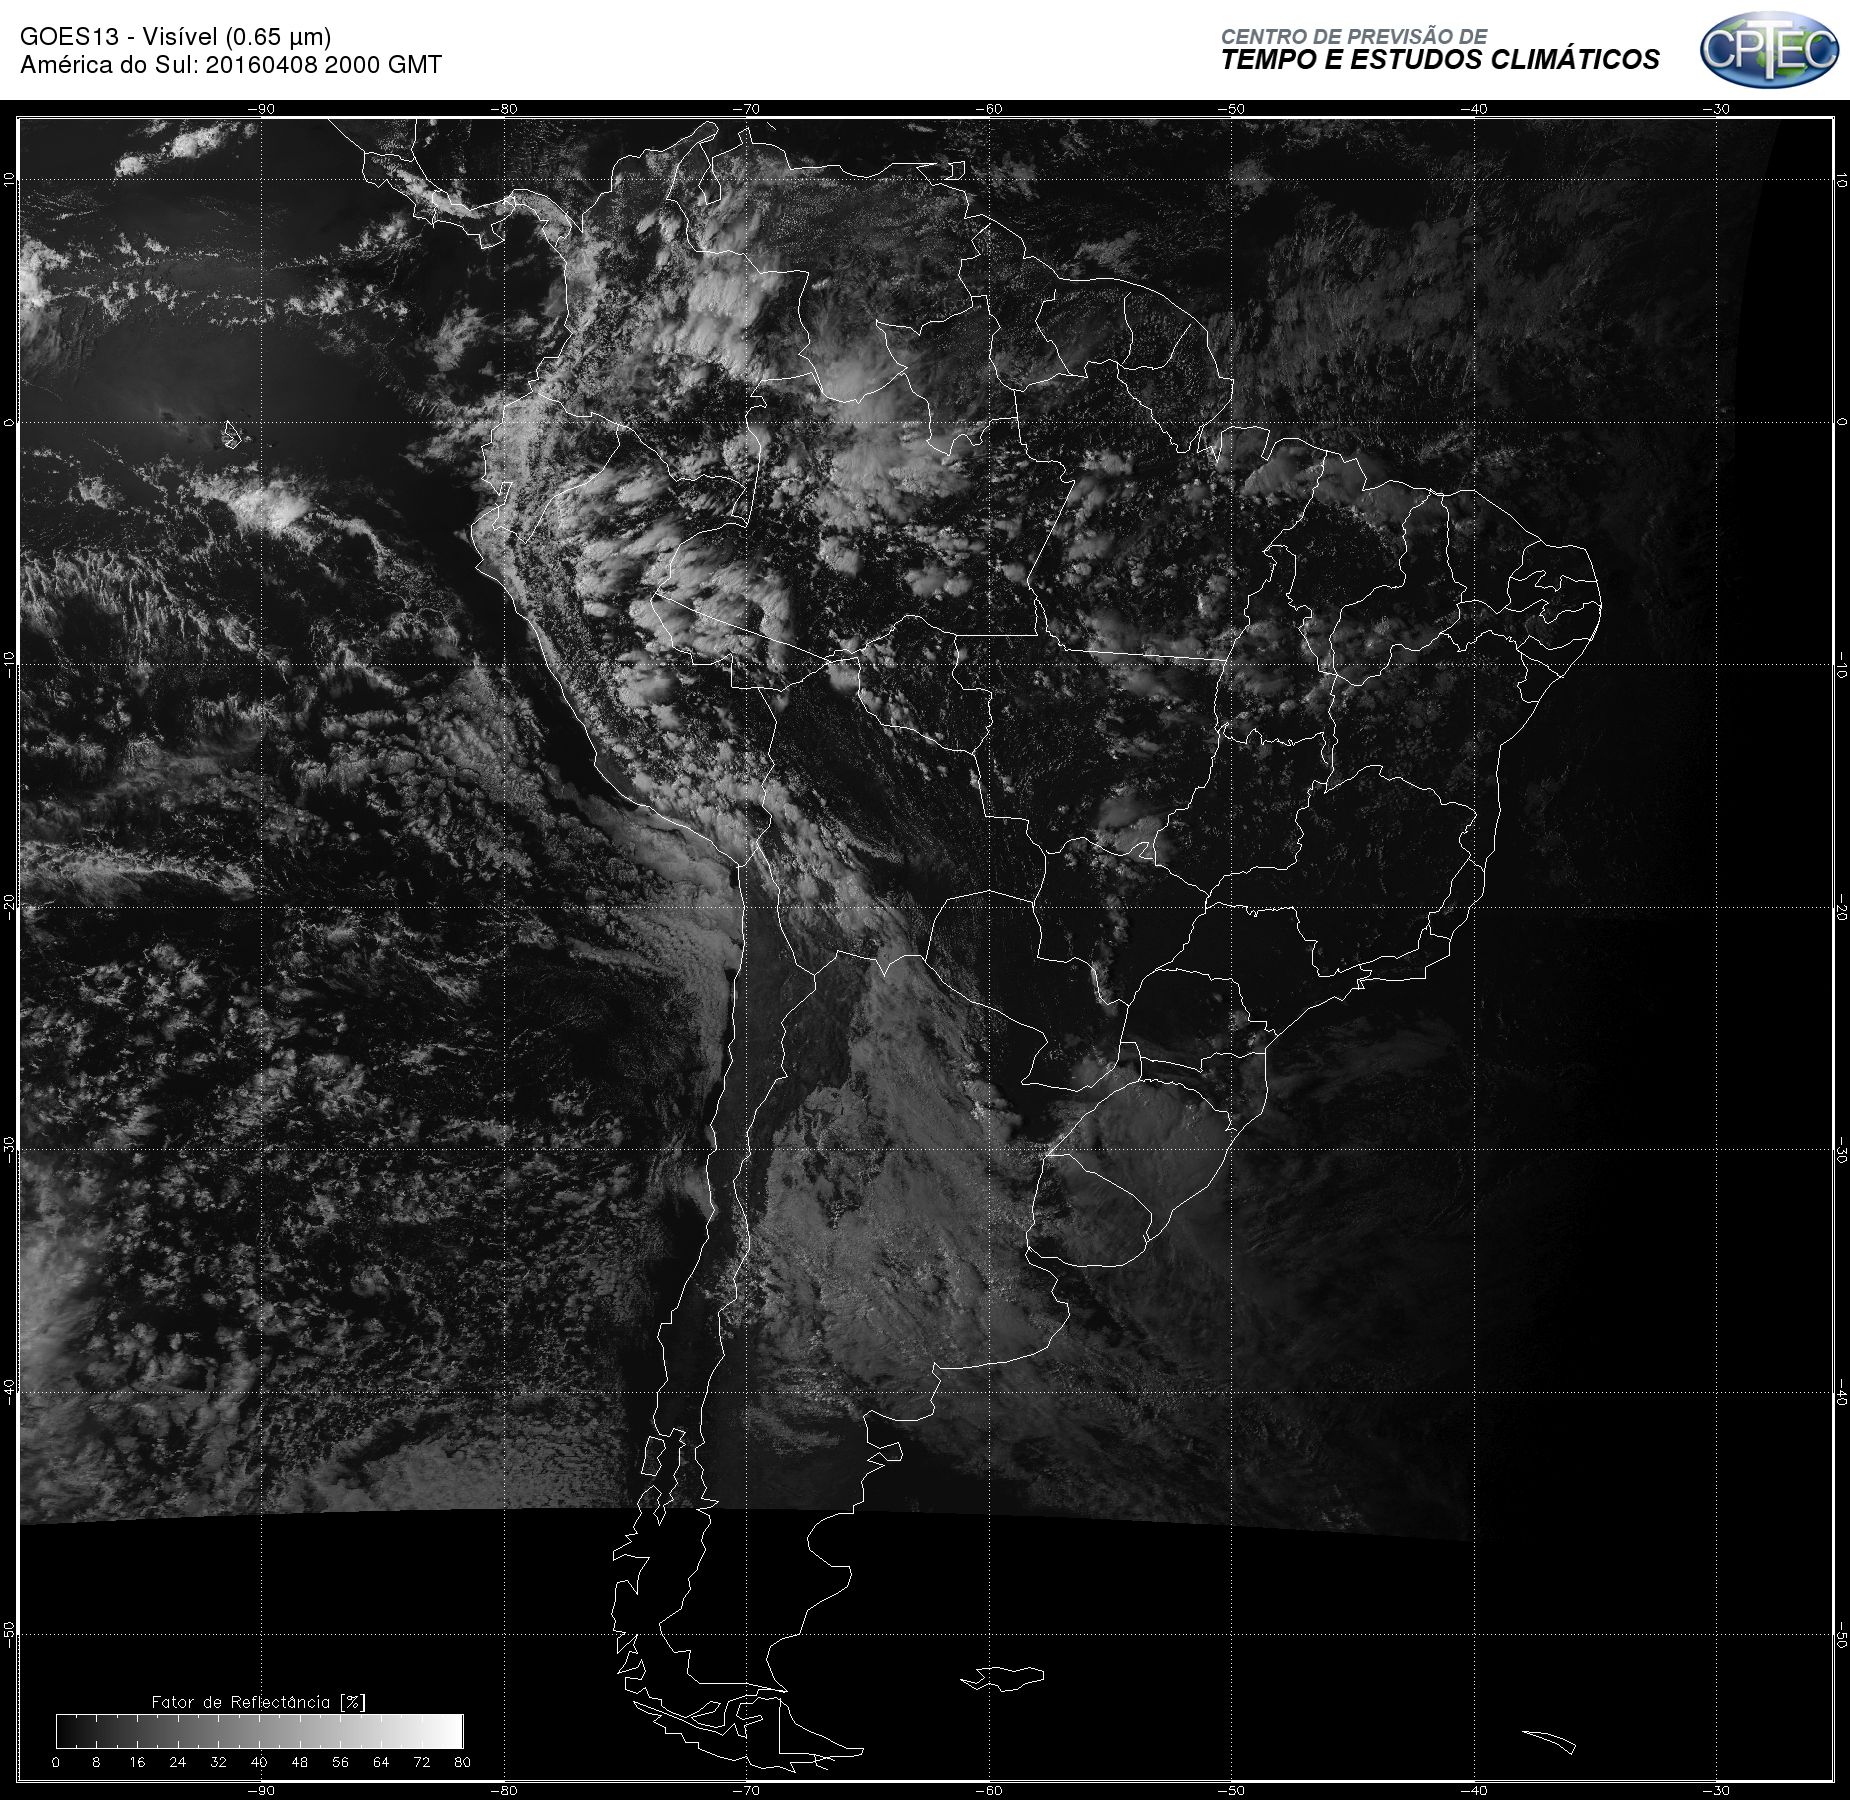Click the '-60' longitude label along the bottom
1850x1800 pixels.
(x=989, y=1791)
